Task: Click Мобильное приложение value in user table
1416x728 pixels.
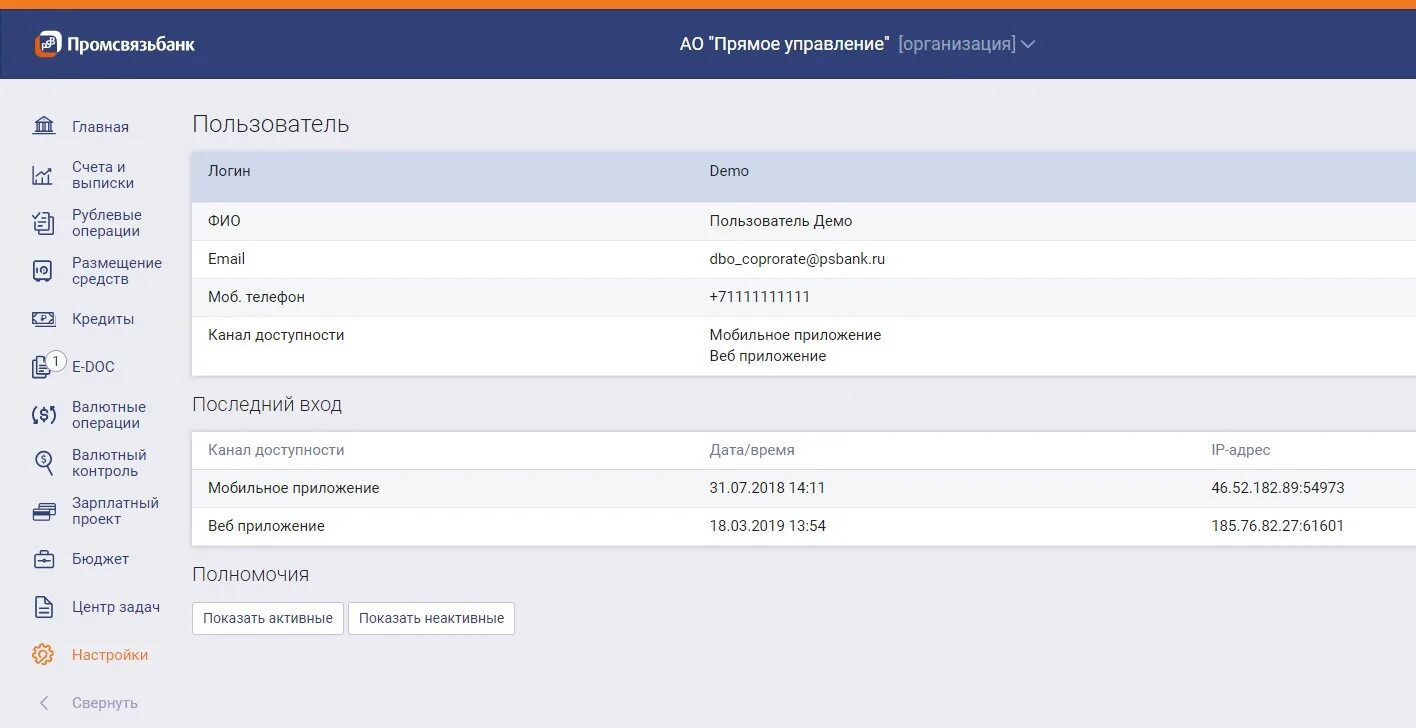Action: (795, 335)
